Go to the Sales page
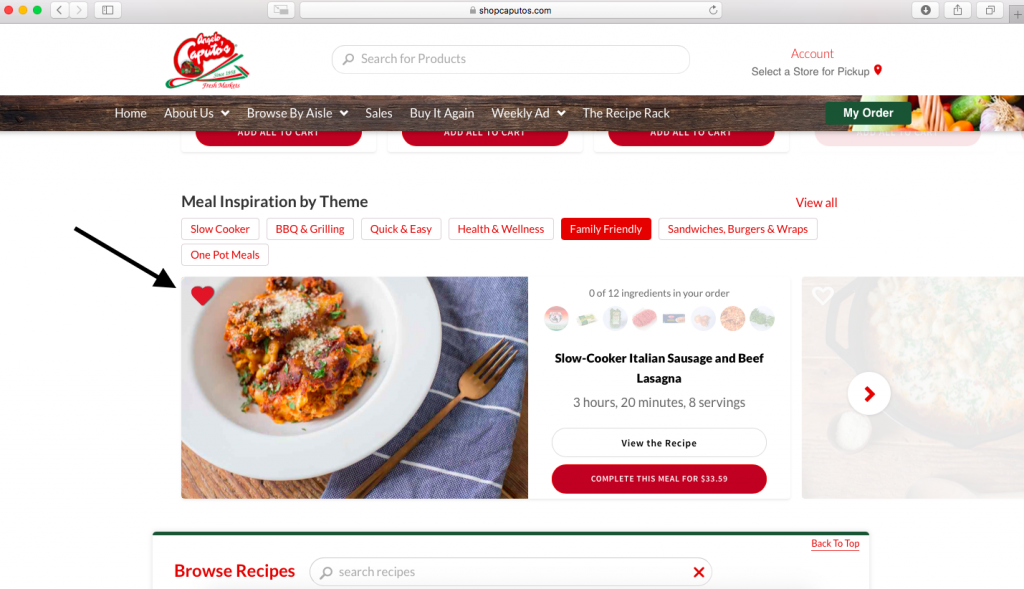 [x=379, y=113]
